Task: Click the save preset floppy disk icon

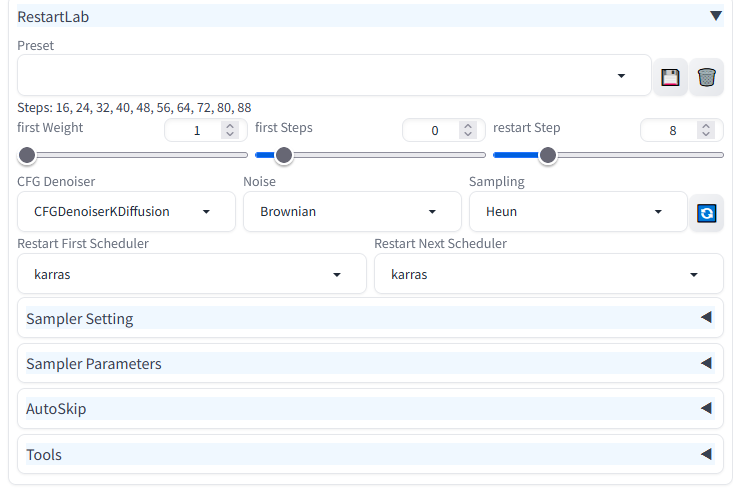Action: [670, 77]
